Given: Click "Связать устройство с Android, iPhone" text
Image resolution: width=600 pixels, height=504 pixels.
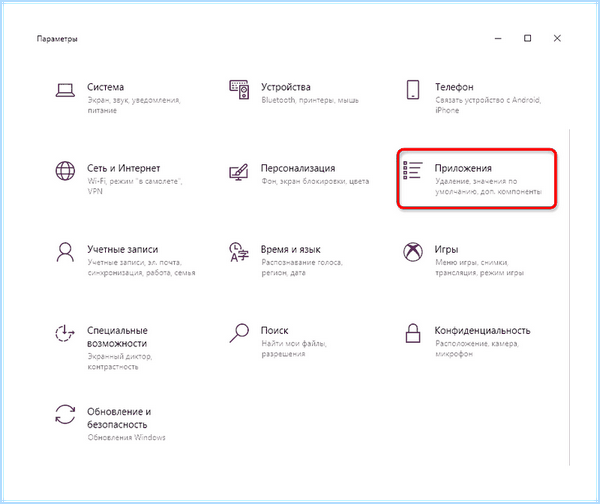Looking at the screenshot, I should coord(488,105).
